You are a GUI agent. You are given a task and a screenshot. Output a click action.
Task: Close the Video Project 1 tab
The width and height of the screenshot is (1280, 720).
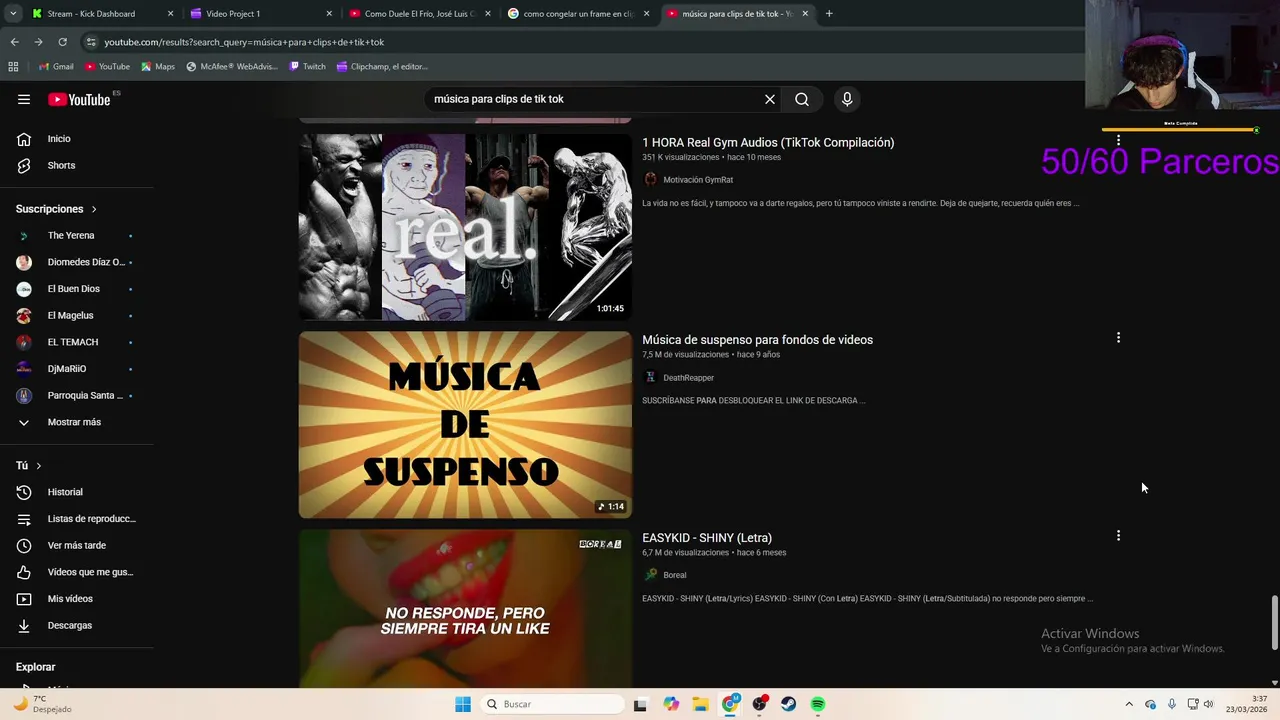pos(329,14)
